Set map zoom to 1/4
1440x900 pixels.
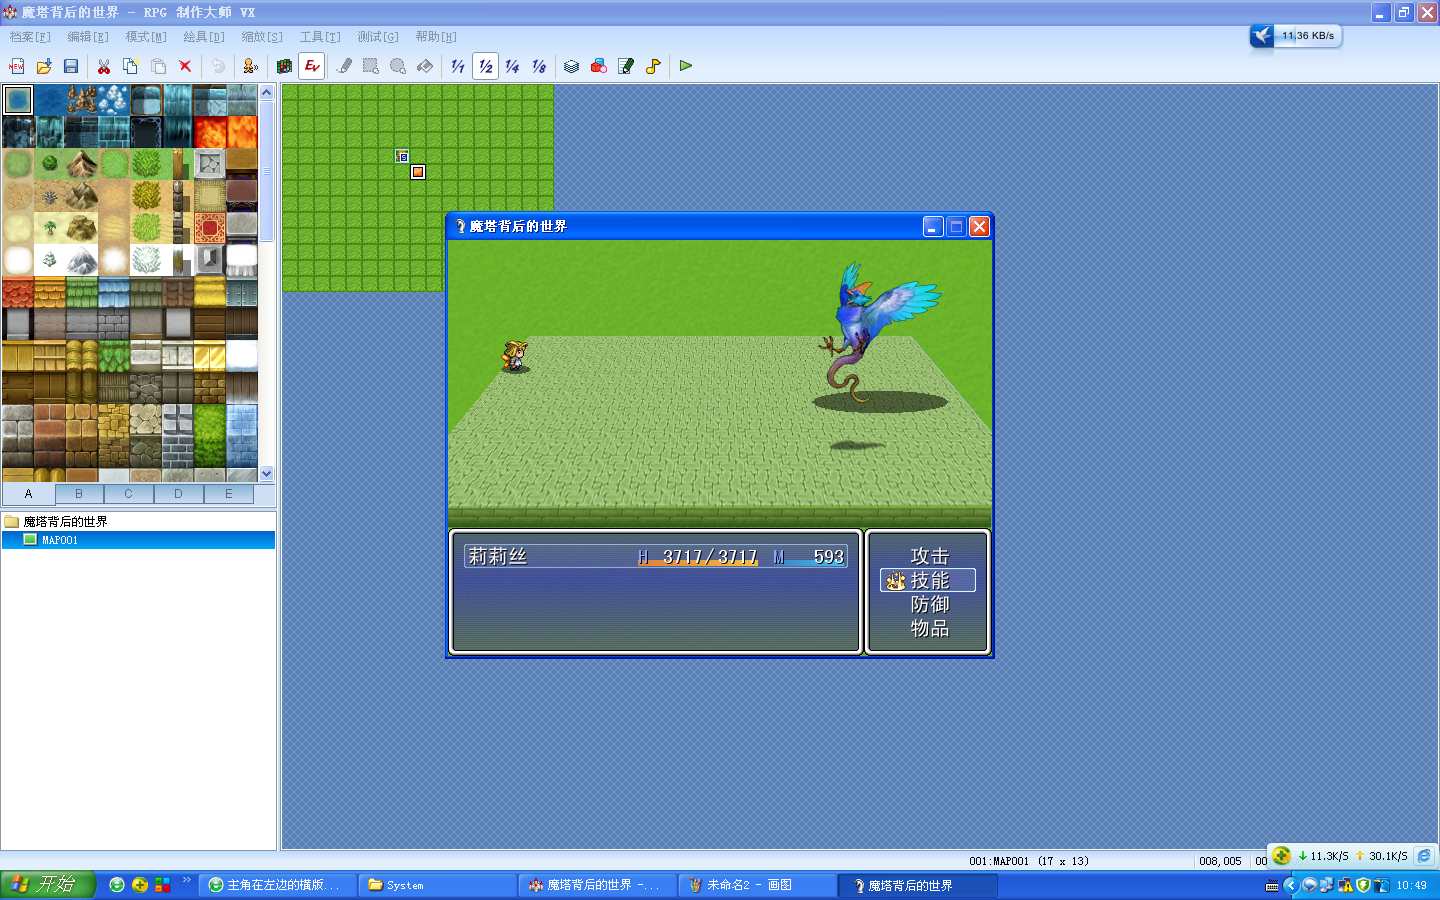512,66
